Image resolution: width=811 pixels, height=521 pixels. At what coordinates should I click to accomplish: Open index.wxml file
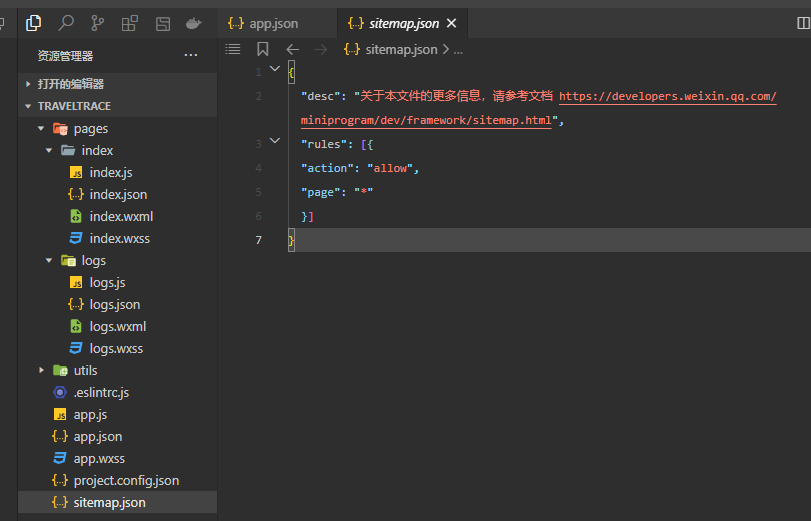click(x=117, y=216)
